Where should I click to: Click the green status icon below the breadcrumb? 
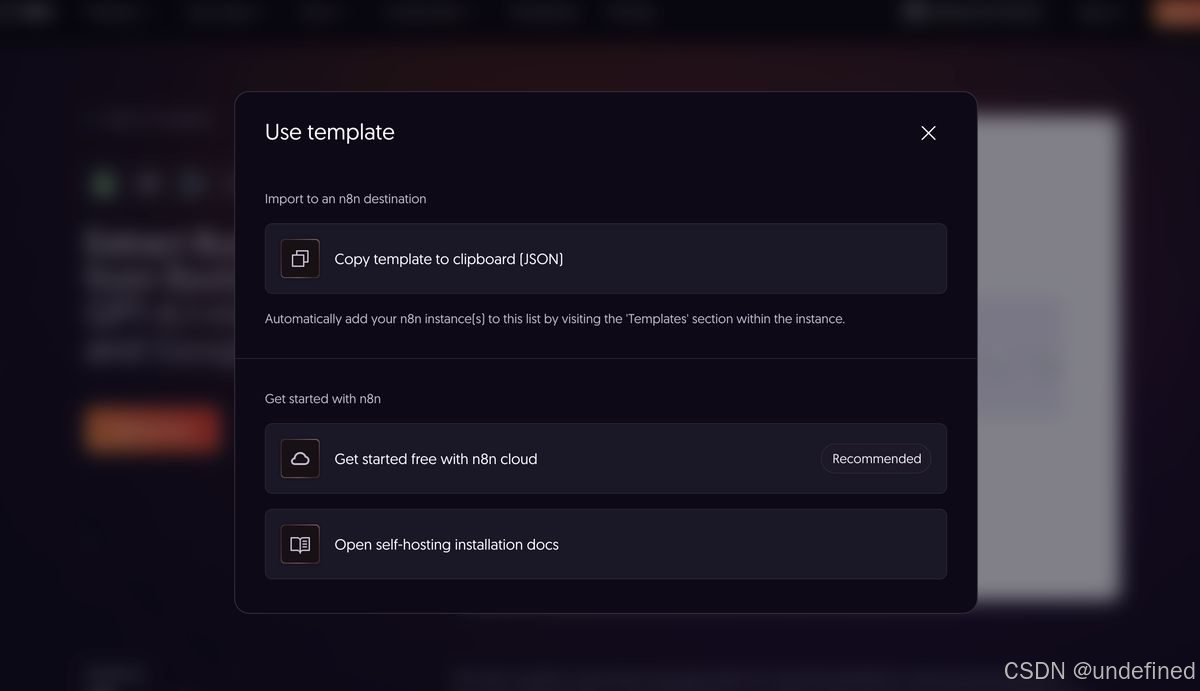tap(101, 182)
